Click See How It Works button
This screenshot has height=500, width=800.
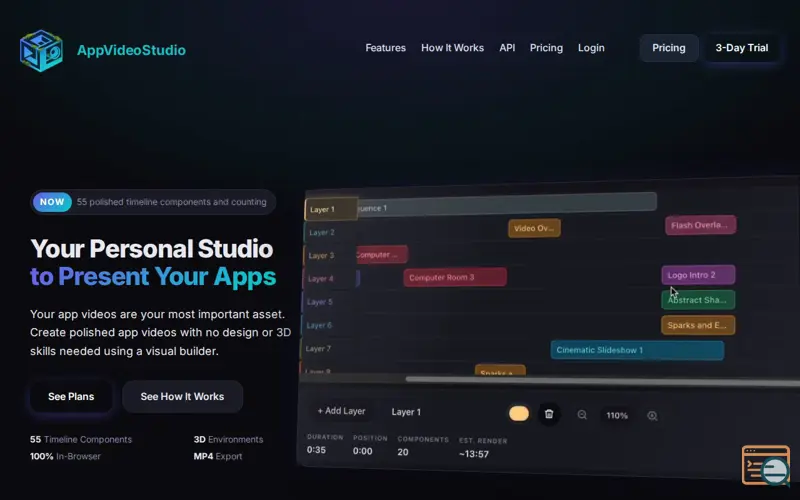point(182,396)
